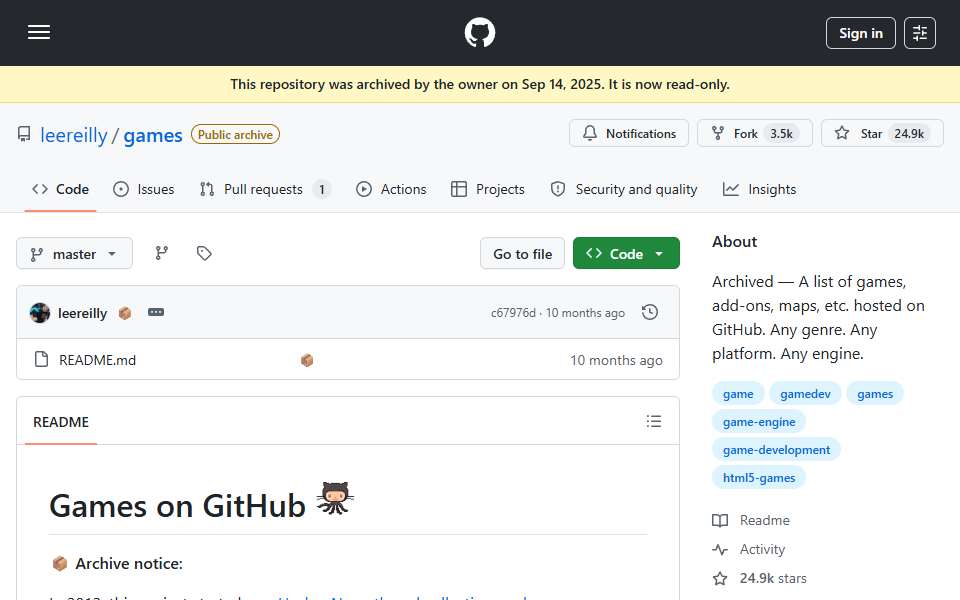Image resolution: width=960 pixels, height=600 pixels.
Task: Open the README.md file
Action: click(97, 360)
